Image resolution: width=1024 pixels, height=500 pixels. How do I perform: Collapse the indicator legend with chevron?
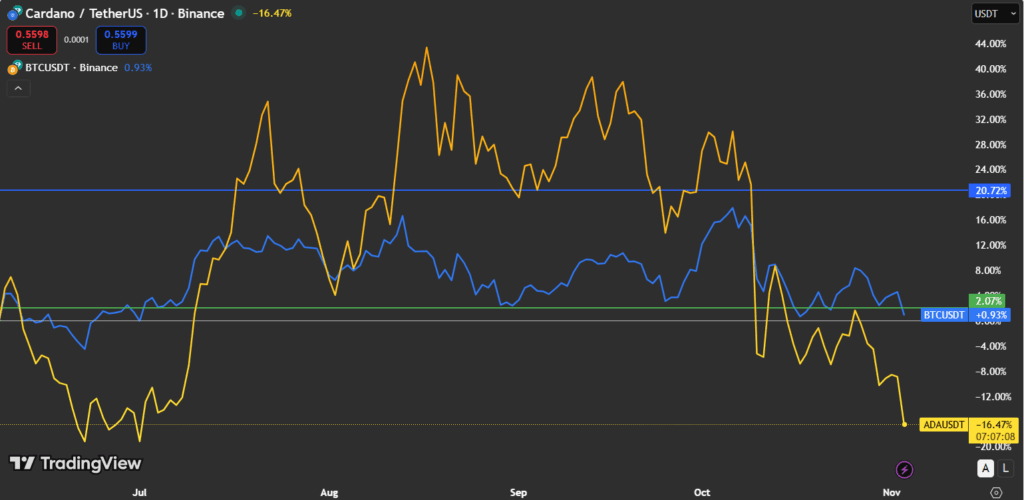point(17,89)
